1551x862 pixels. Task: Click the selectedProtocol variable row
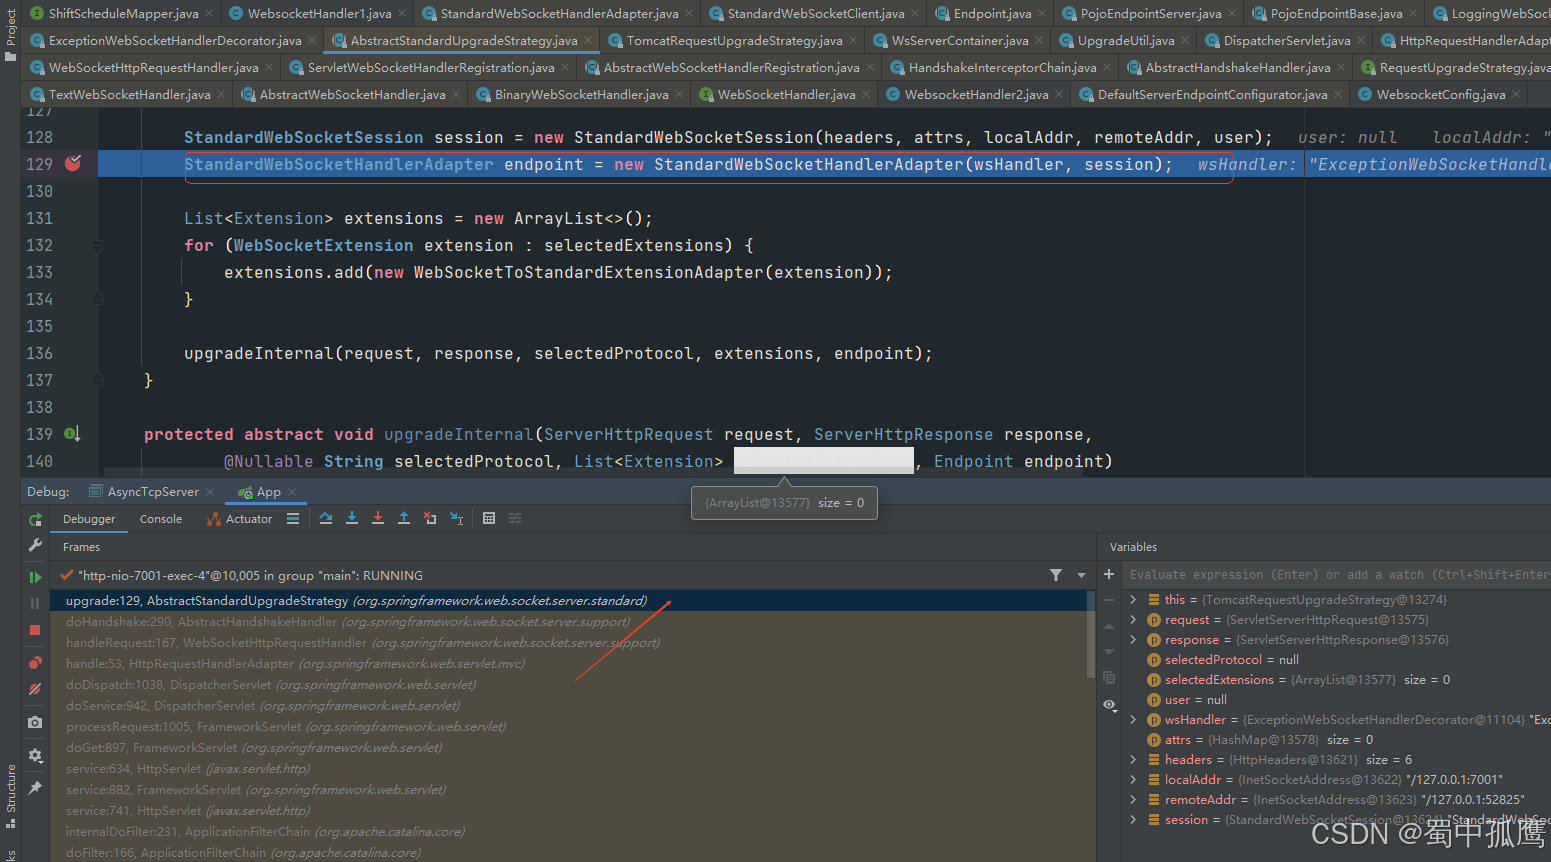(1336, 660)
